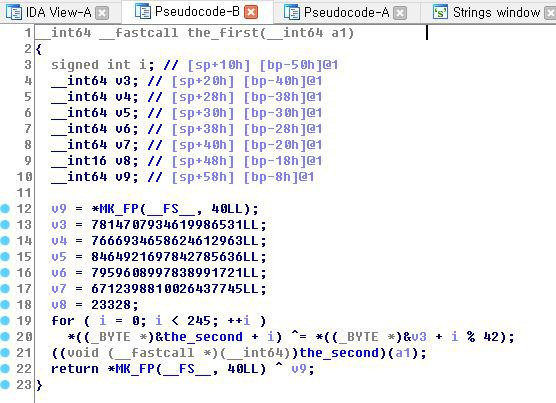This screenshot has width=556, height=403.
Task: Click declaration of __int16 v8
Action: click(x=95, y=161)
